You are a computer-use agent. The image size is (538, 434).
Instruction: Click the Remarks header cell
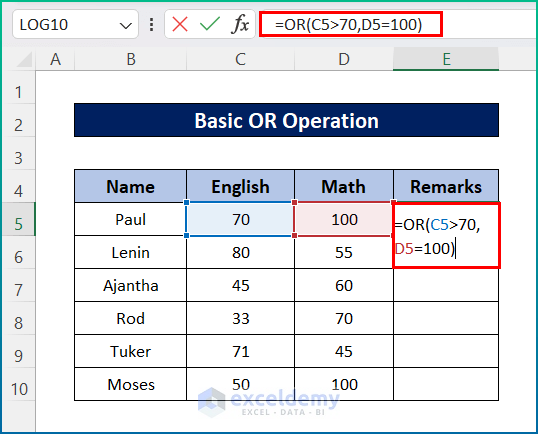[x=446, y=186]
